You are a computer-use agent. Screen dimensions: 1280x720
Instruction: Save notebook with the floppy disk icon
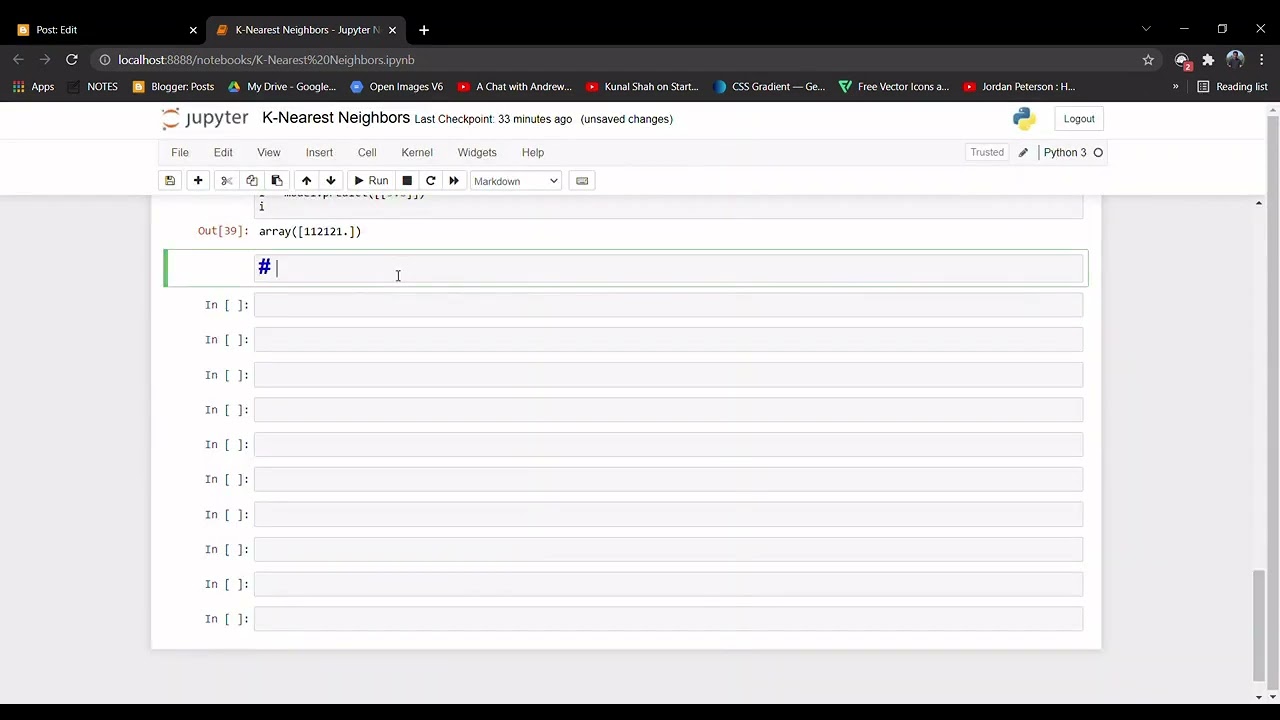(x=170, y=181)
